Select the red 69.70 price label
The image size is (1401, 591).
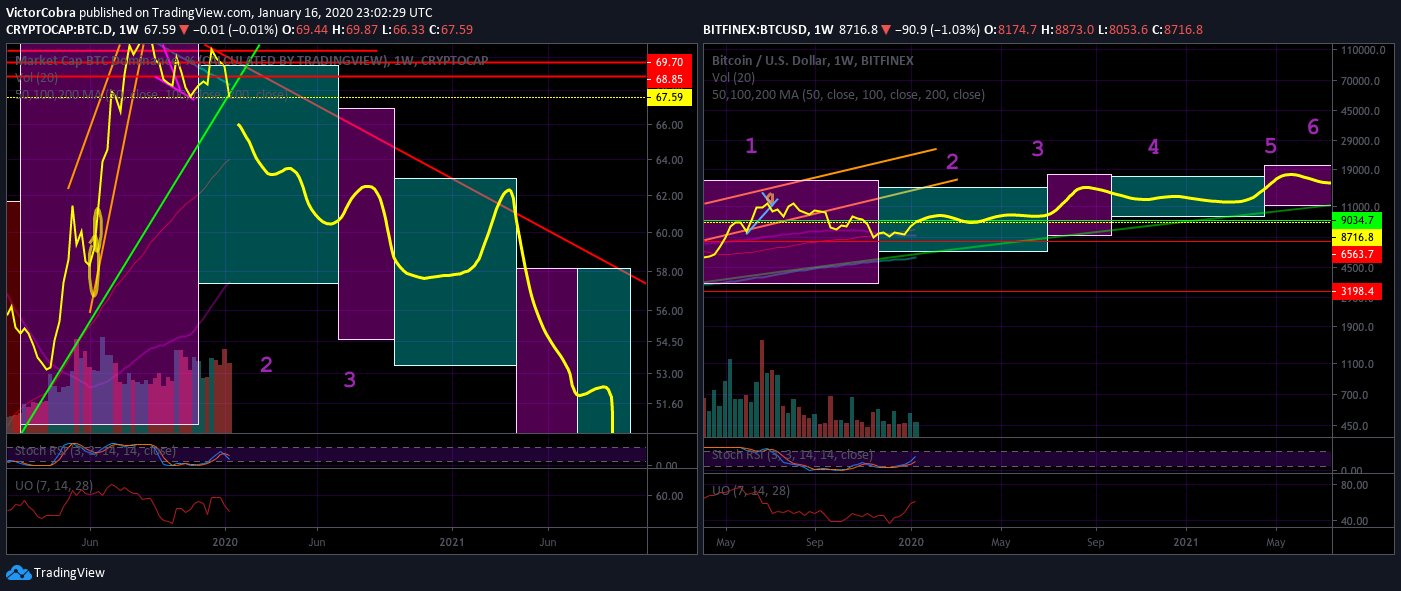(x=669, y=62)
